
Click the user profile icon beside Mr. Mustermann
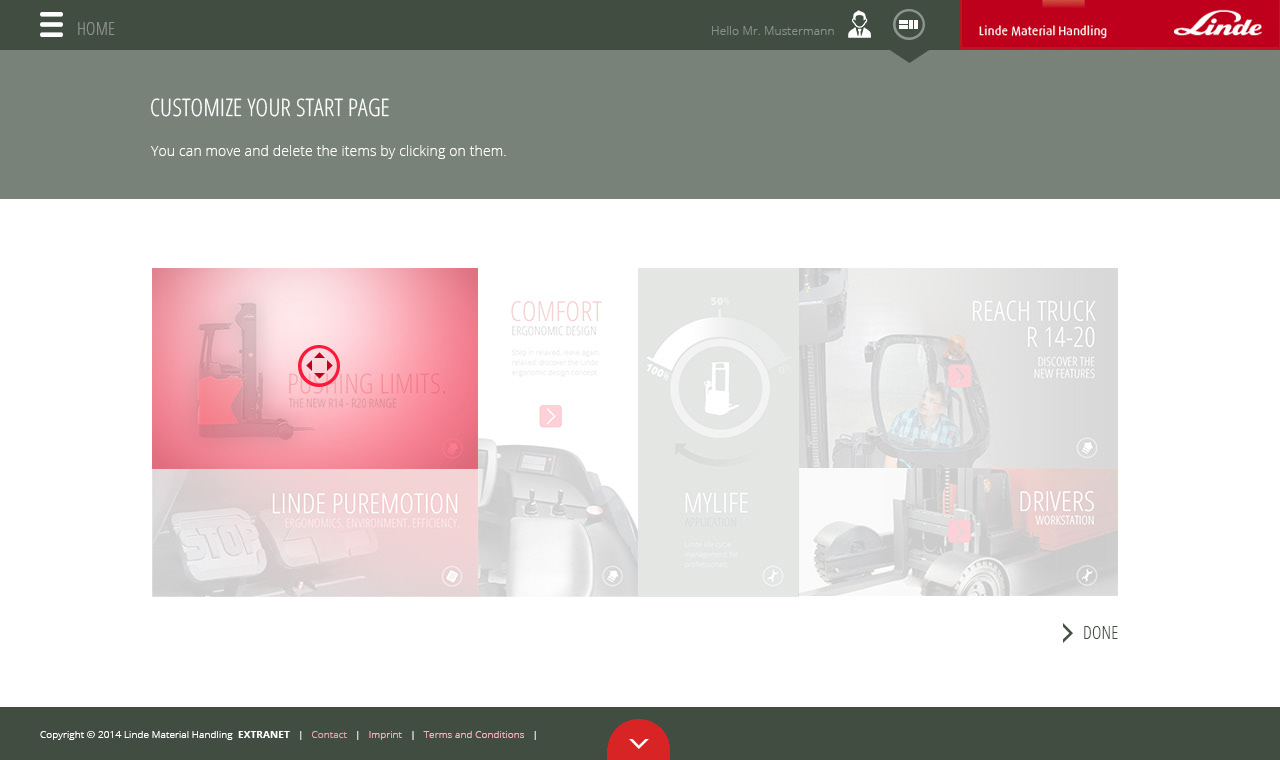point(859,25)
